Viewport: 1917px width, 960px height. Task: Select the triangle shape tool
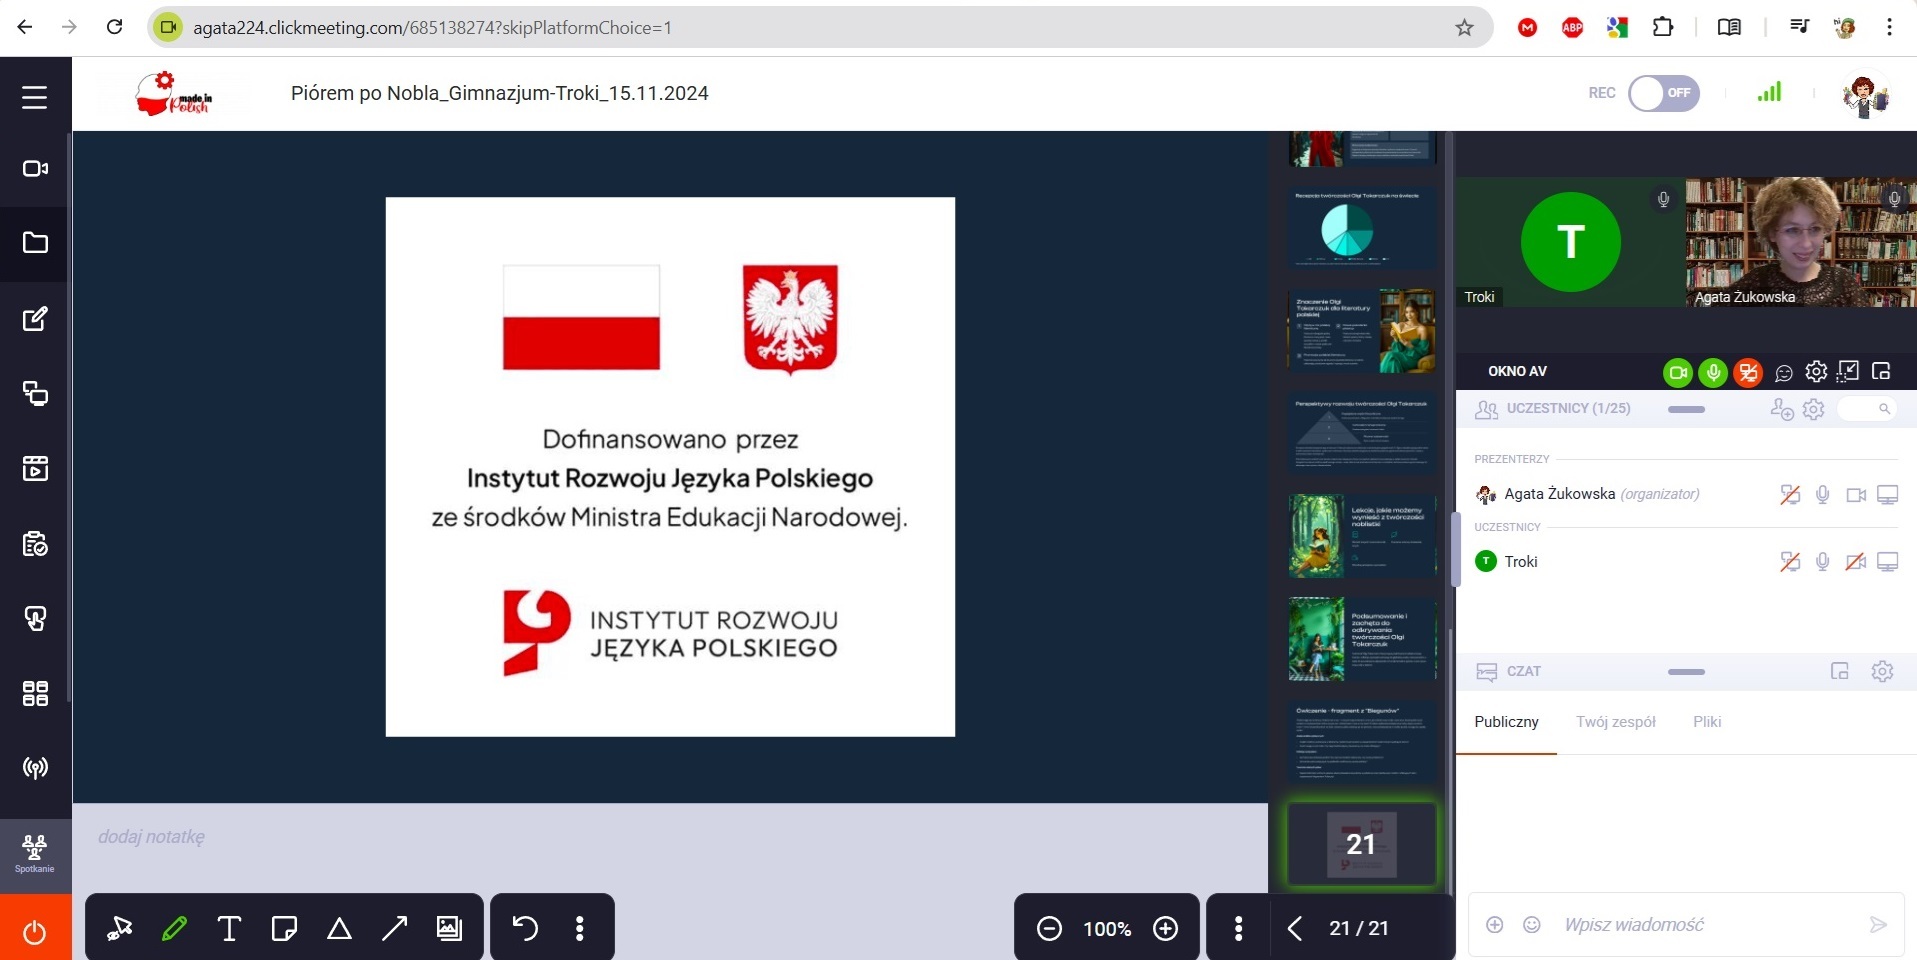339,929
